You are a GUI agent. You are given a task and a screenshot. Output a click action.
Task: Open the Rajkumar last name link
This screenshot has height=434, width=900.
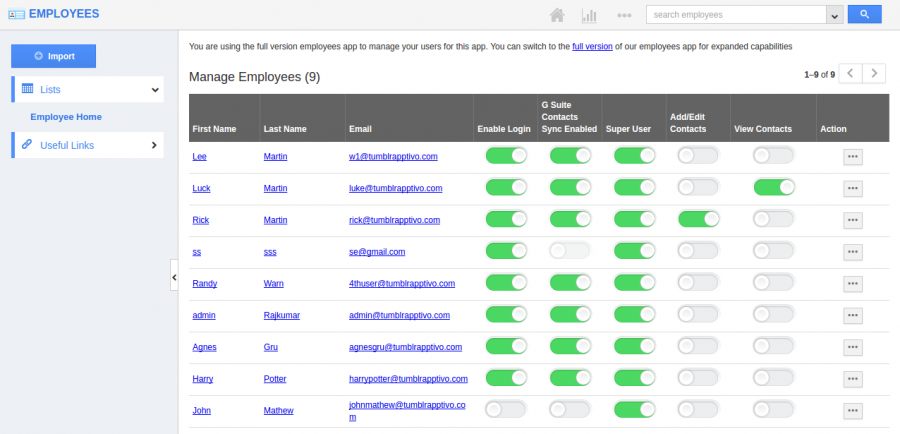click(282, 315)
